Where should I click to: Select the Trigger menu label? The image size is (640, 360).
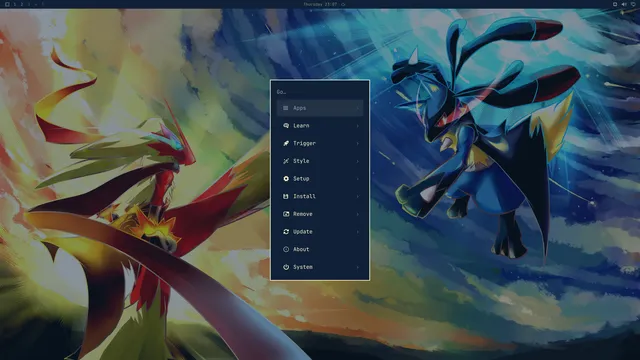304,143
